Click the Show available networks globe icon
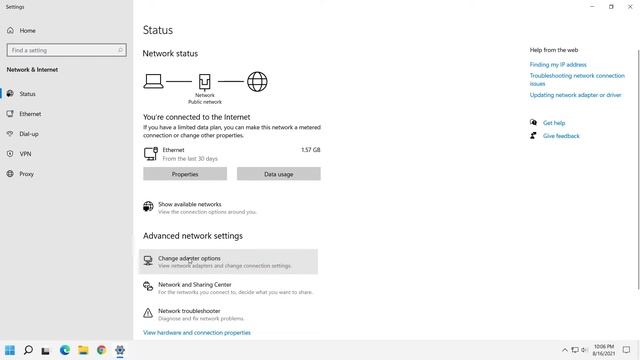Screen dimensions: 640x360 (148, 207)
